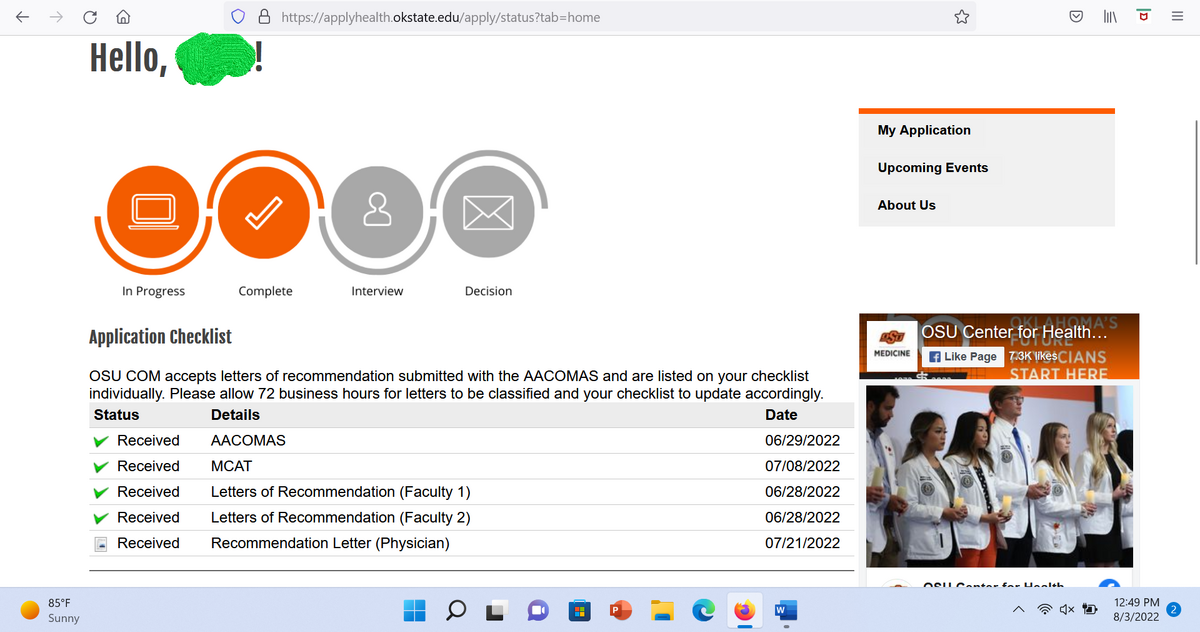This screenshot has height=632, width=1200.
Task: Switch to Word on the taskbar
Action: 785,609
